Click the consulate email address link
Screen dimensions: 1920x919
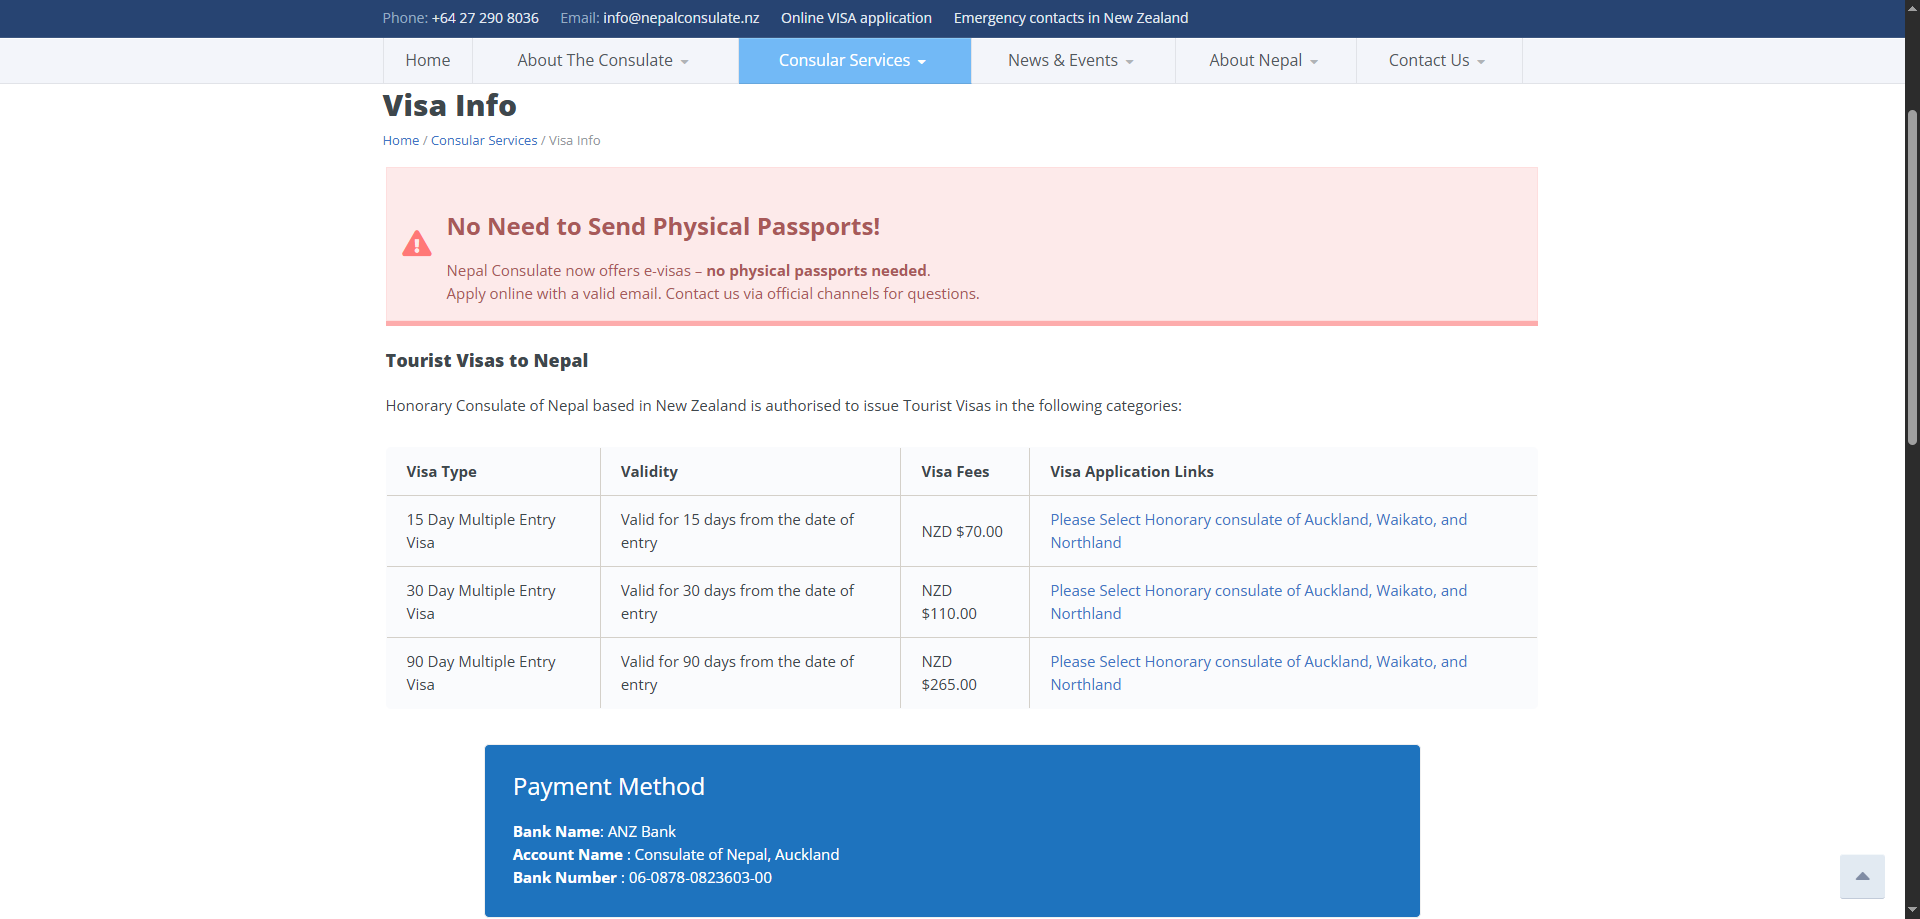(x=681, y=18)
